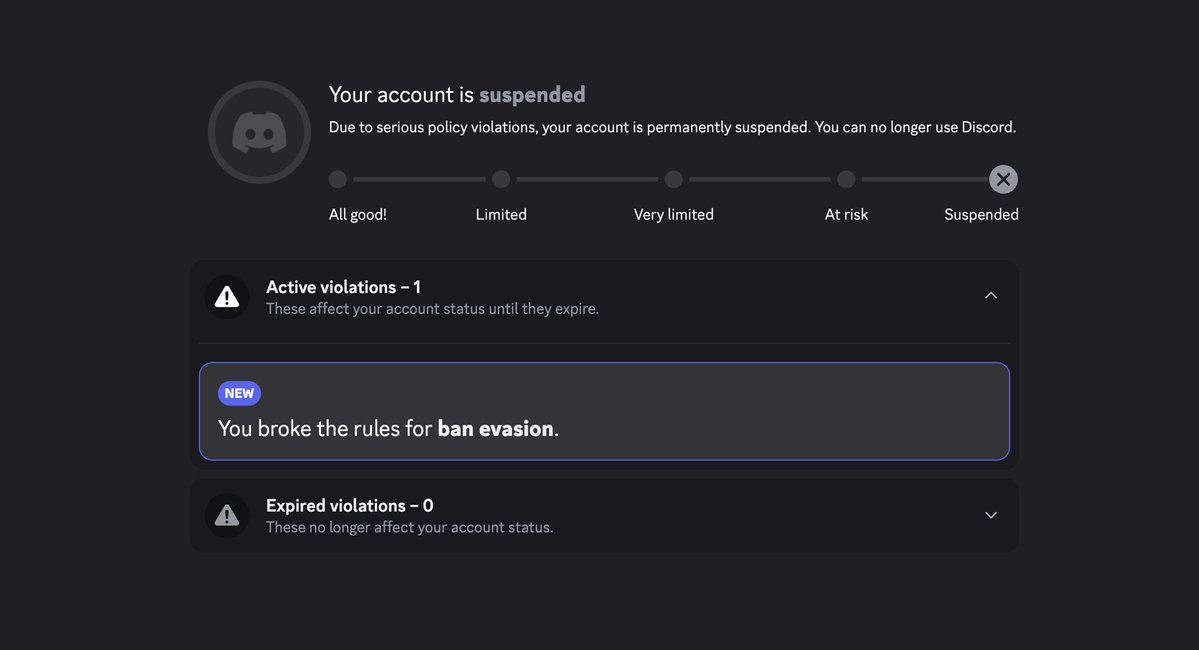Click the At risk status label
Viewport: 1199px width, 650px height.
pos(846,215)
